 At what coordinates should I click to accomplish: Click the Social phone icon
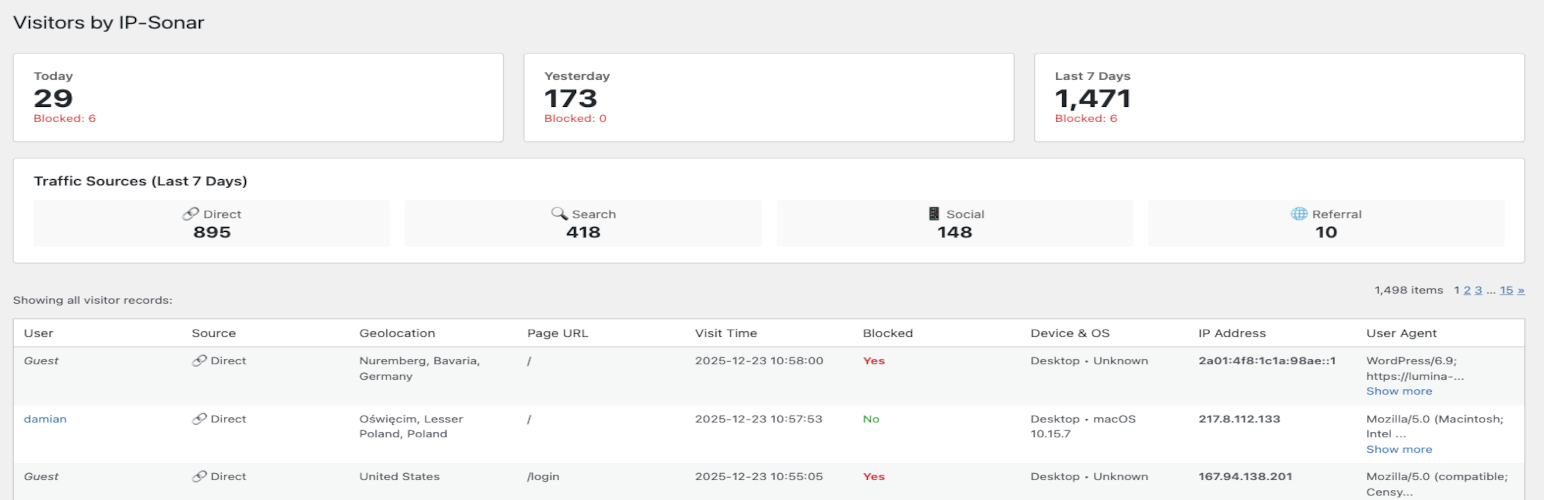click(x=934, y=214)
